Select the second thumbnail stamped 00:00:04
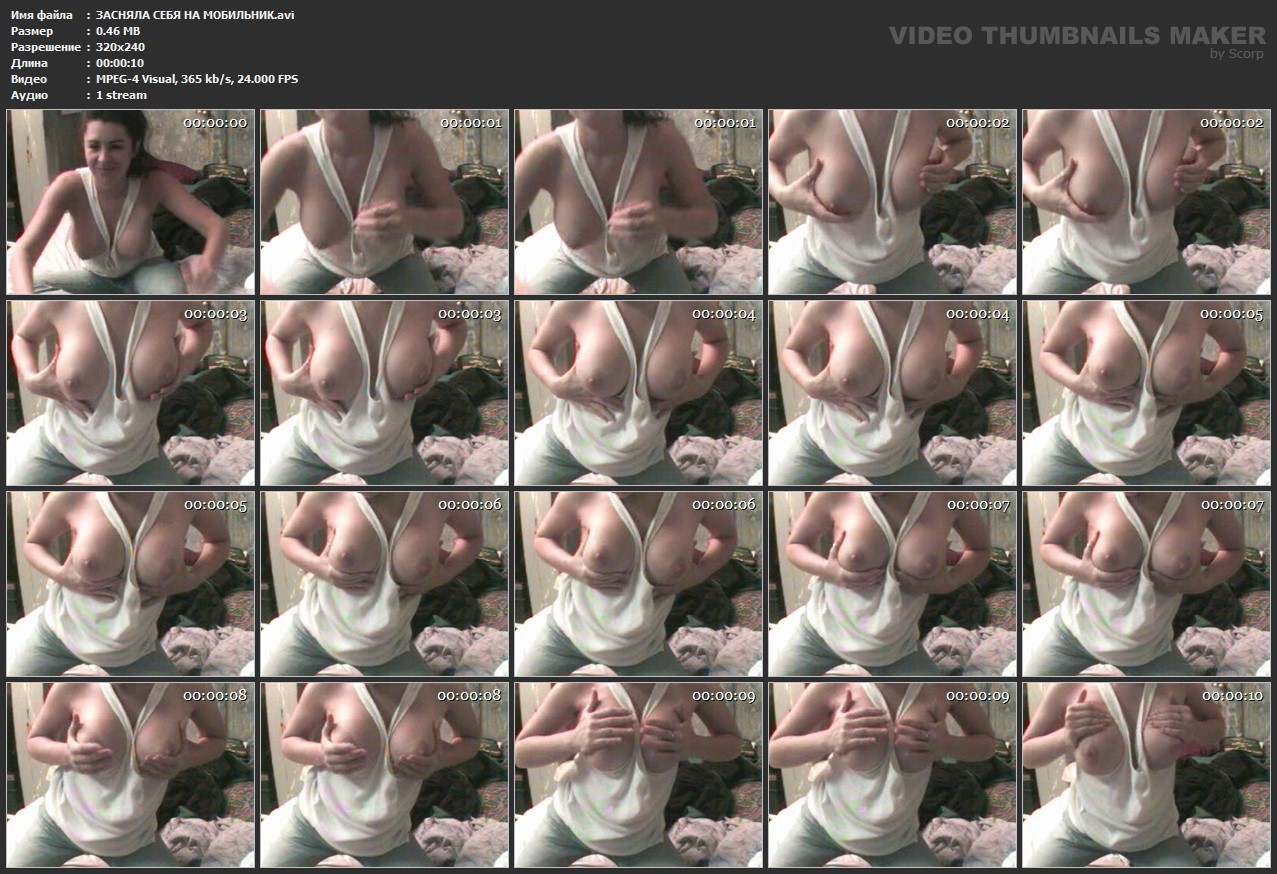 [893, 393]
